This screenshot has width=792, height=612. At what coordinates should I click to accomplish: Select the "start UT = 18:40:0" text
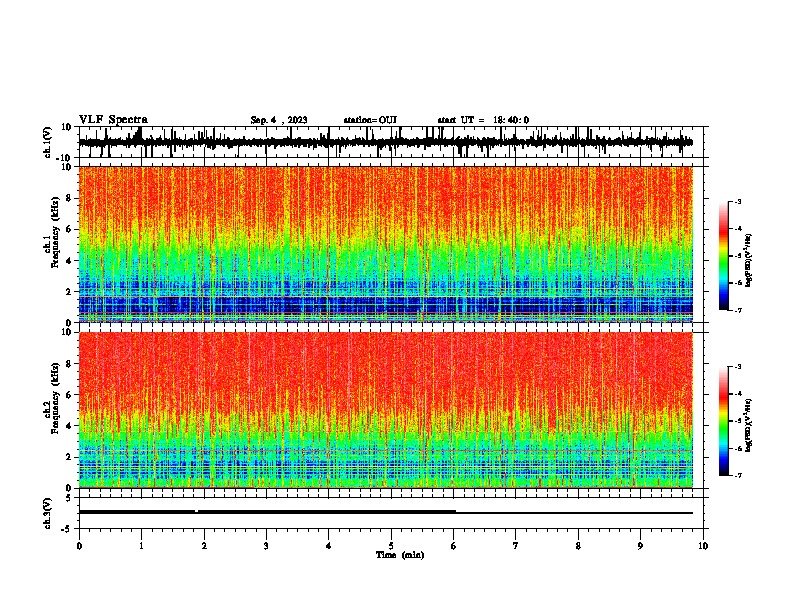coord(483,120)
